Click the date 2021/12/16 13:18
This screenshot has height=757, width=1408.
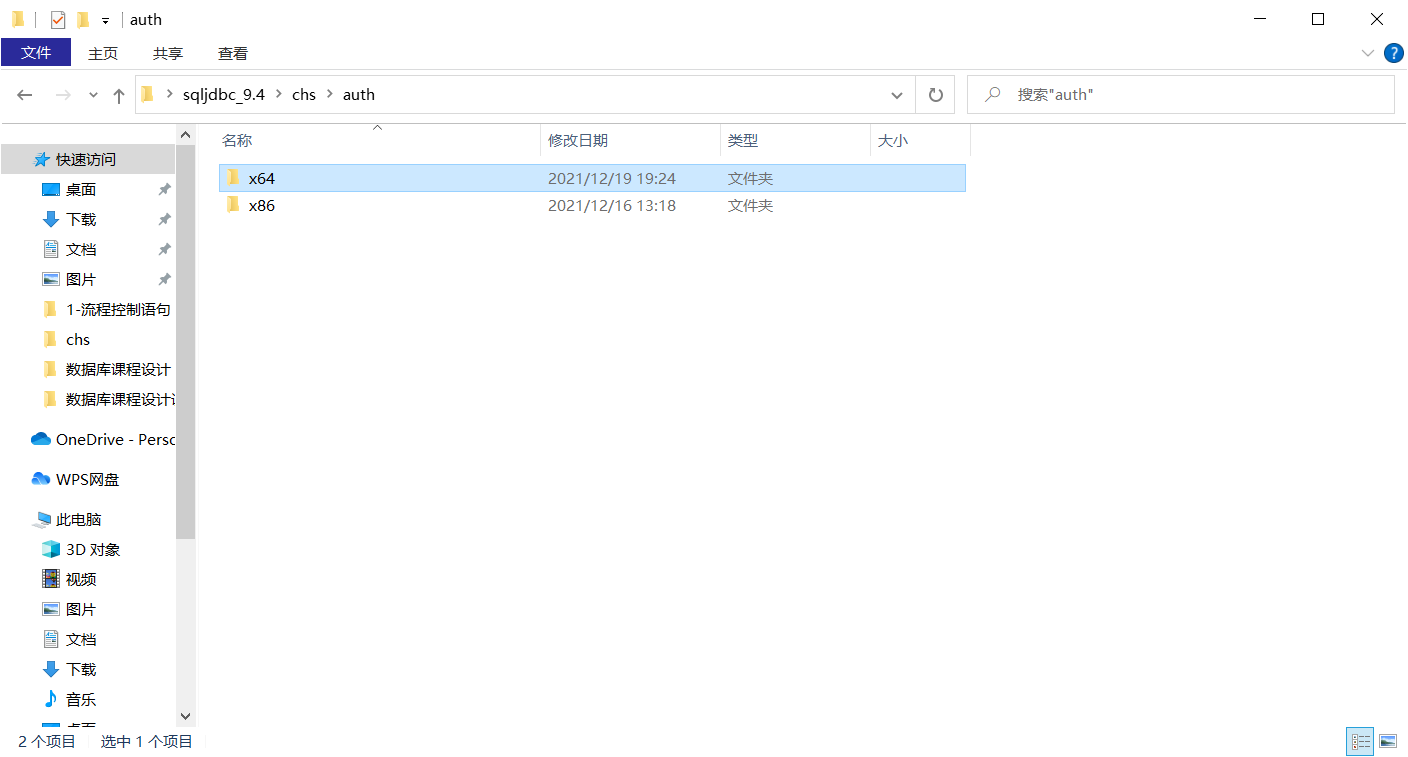tap(612, 206)
